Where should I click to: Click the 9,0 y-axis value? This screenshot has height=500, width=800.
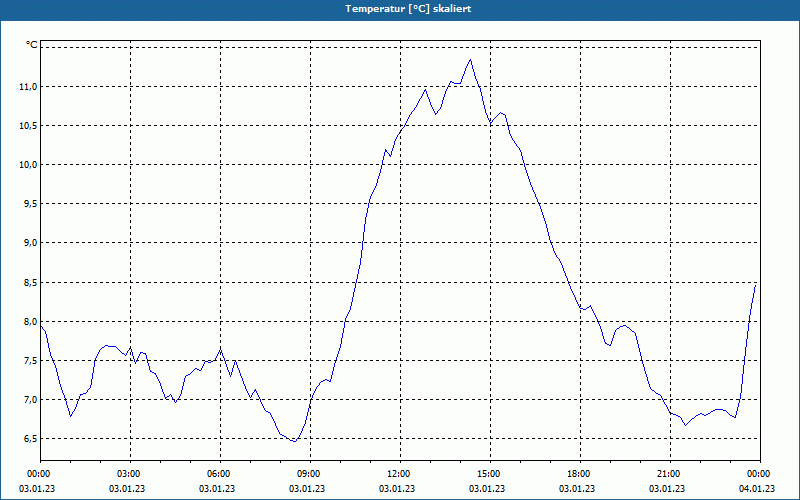point(30,243)
